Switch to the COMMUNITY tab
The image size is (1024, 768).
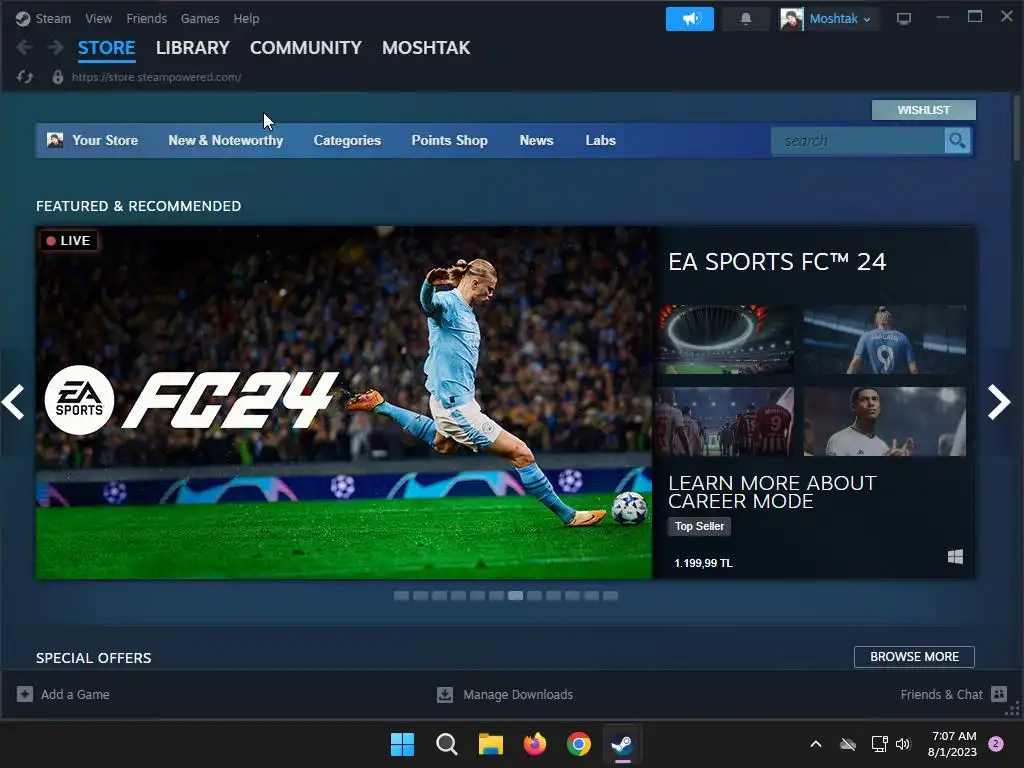pos(306,48)
